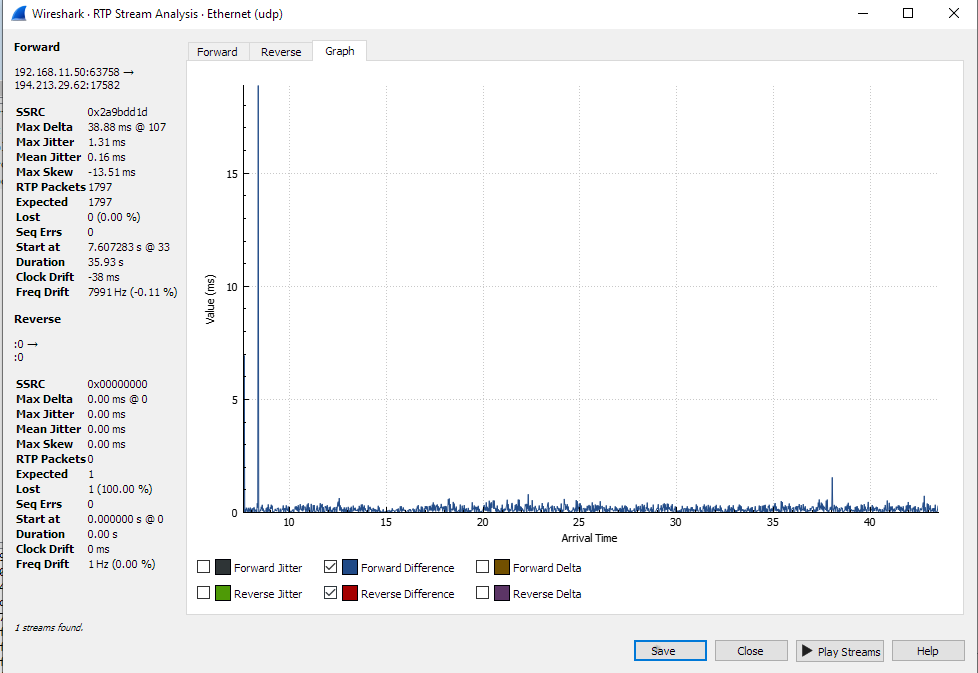Viewport: 978px width, 673px height.
Task: Open Help for RTP Stream Analysis
Action: click(x=928, y=650)
